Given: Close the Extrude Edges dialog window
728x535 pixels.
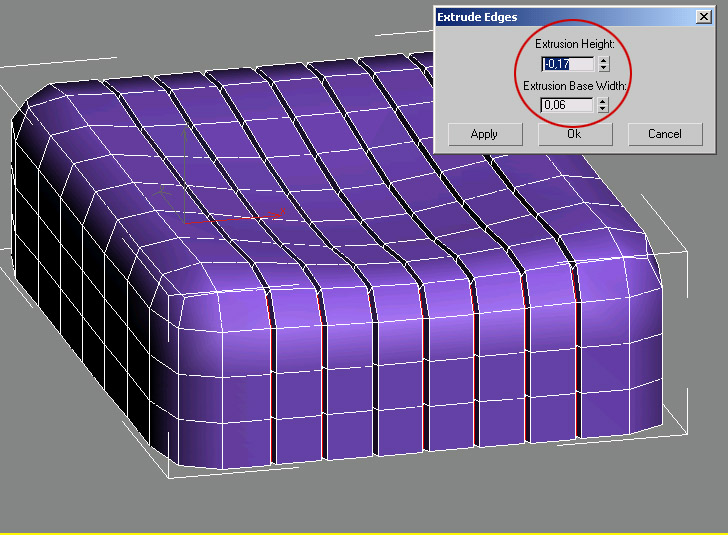Looking at the screenshot, I should coord(704,17).
